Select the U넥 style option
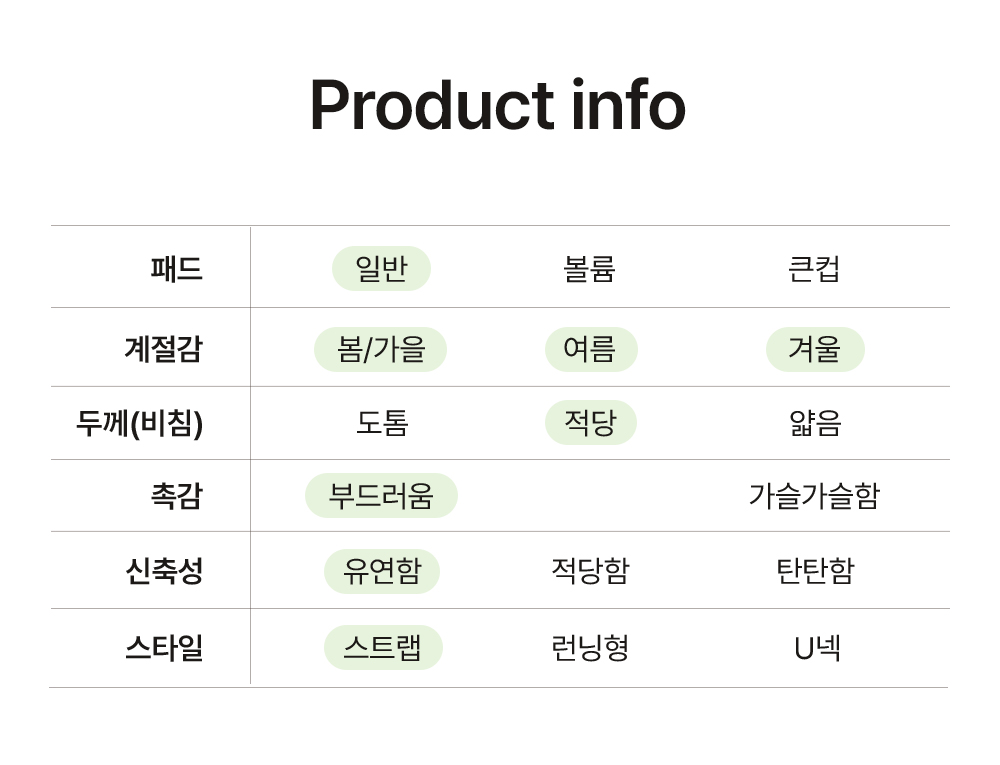The height and width of the screenshot is (765, 1000). pyautogui.click(x=816, y=648)
